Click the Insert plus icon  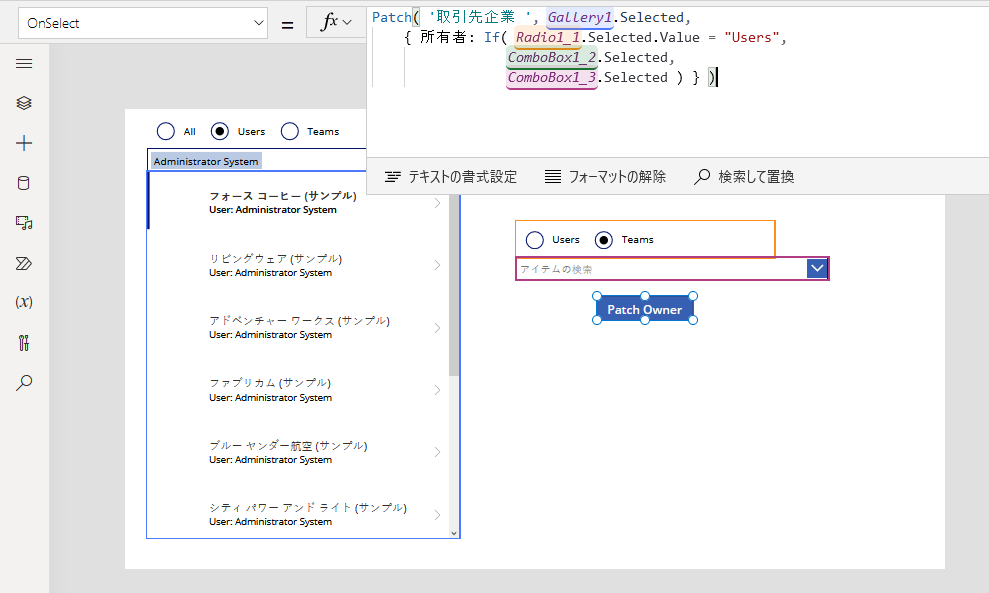coord(24,143)
